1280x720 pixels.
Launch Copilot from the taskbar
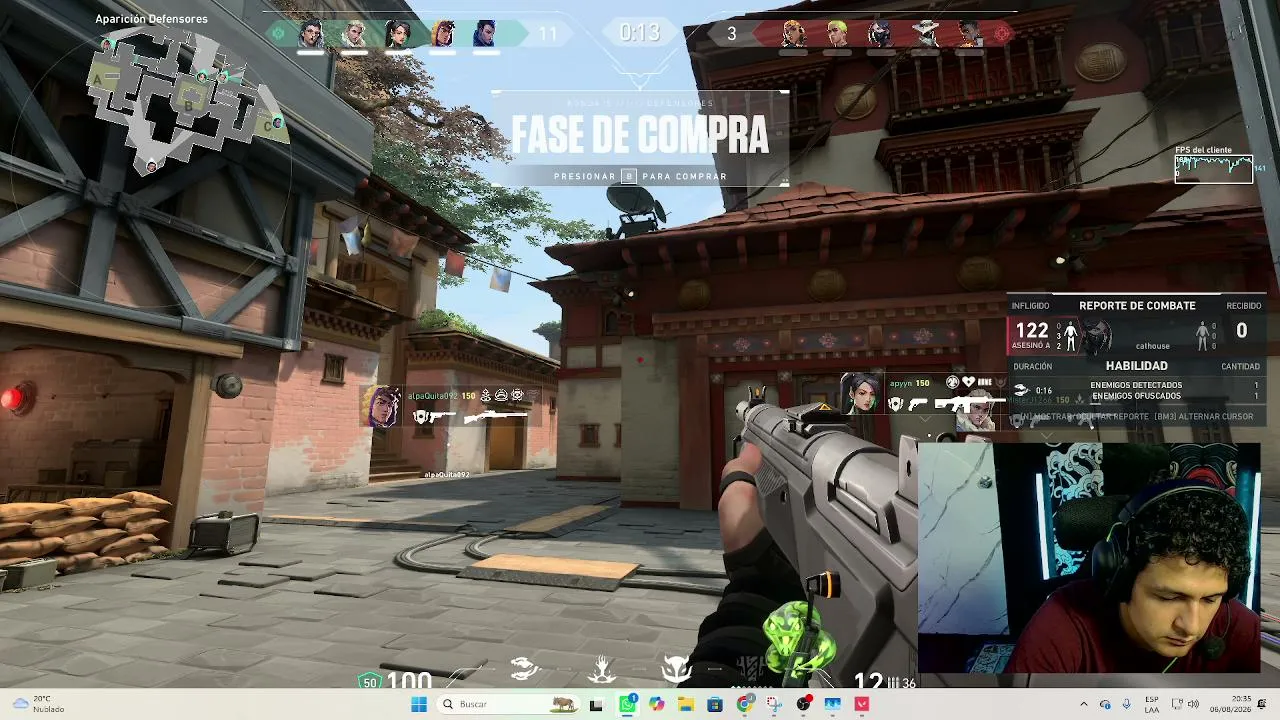656,704
